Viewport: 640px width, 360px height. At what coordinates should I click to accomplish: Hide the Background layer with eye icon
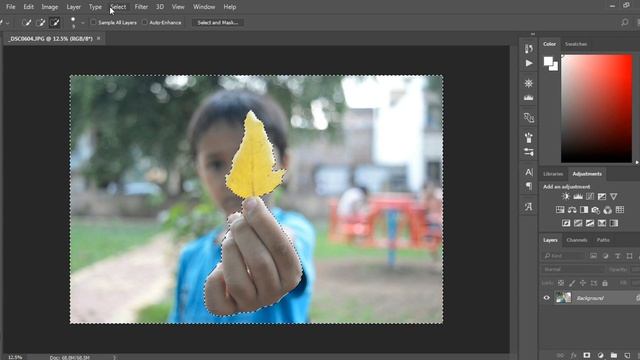[x=547, y=298]
